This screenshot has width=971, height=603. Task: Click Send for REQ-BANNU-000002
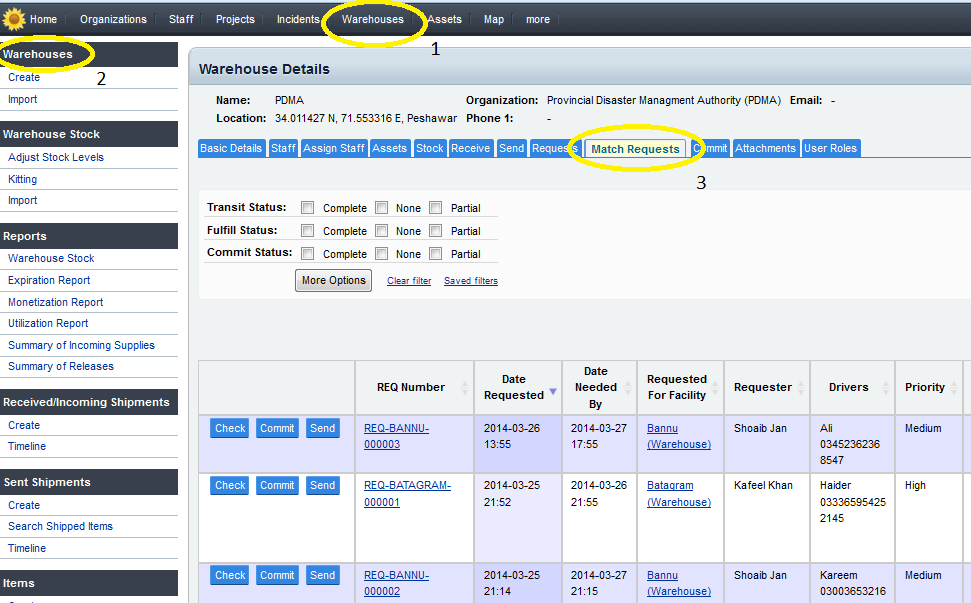point(322,575)
